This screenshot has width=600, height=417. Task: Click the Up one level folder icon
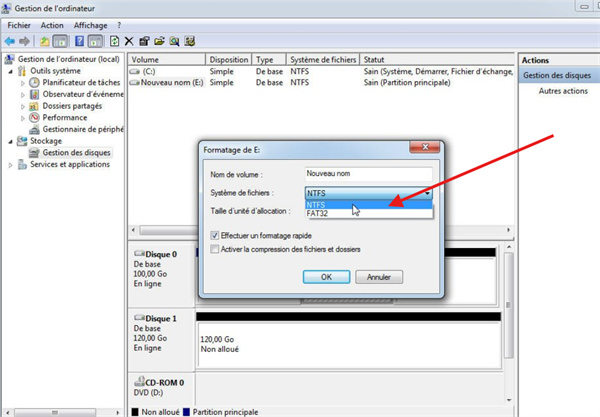(x=45, y=41)
